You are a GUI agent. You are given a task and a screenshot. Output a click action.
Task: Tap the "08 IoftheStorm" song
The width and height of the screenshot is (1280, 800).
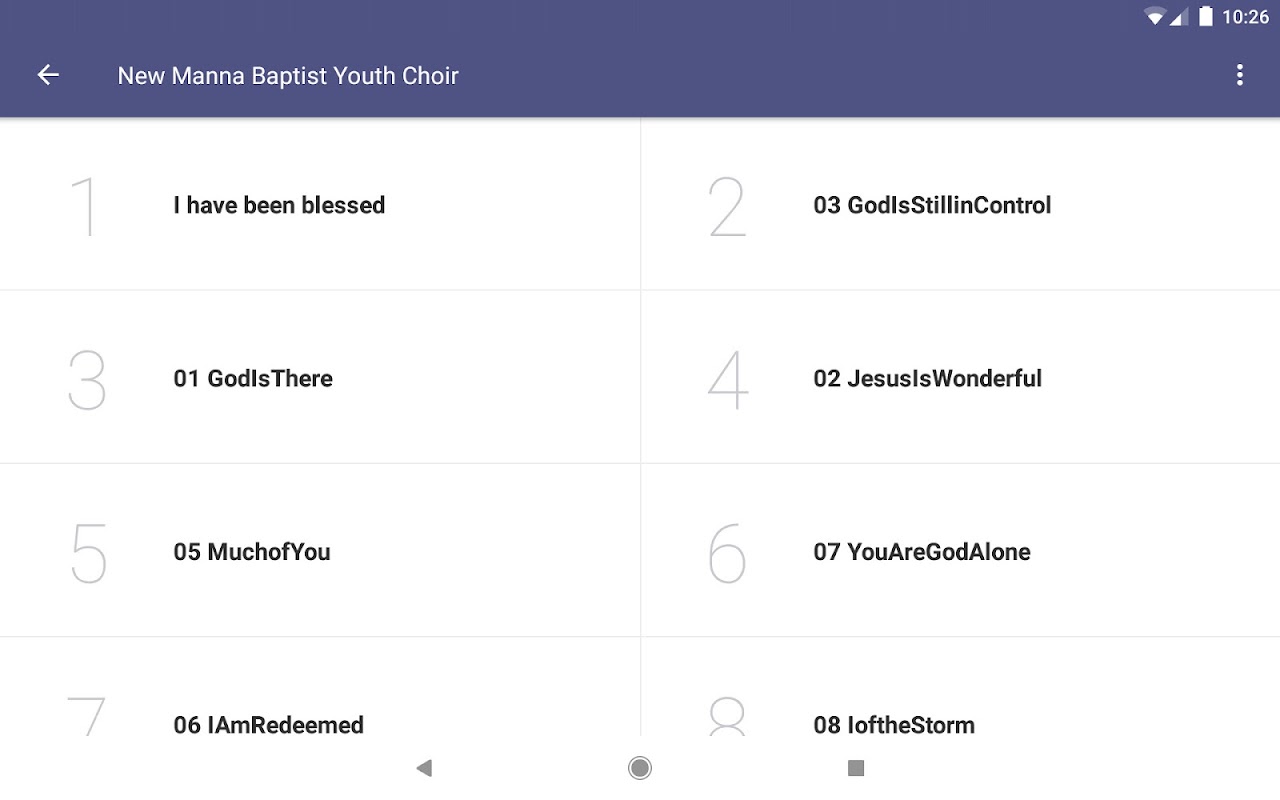[894, 724]
